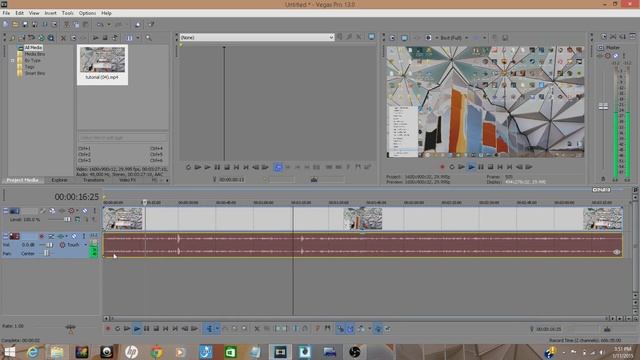Open the Options menu

click(87, 13)
